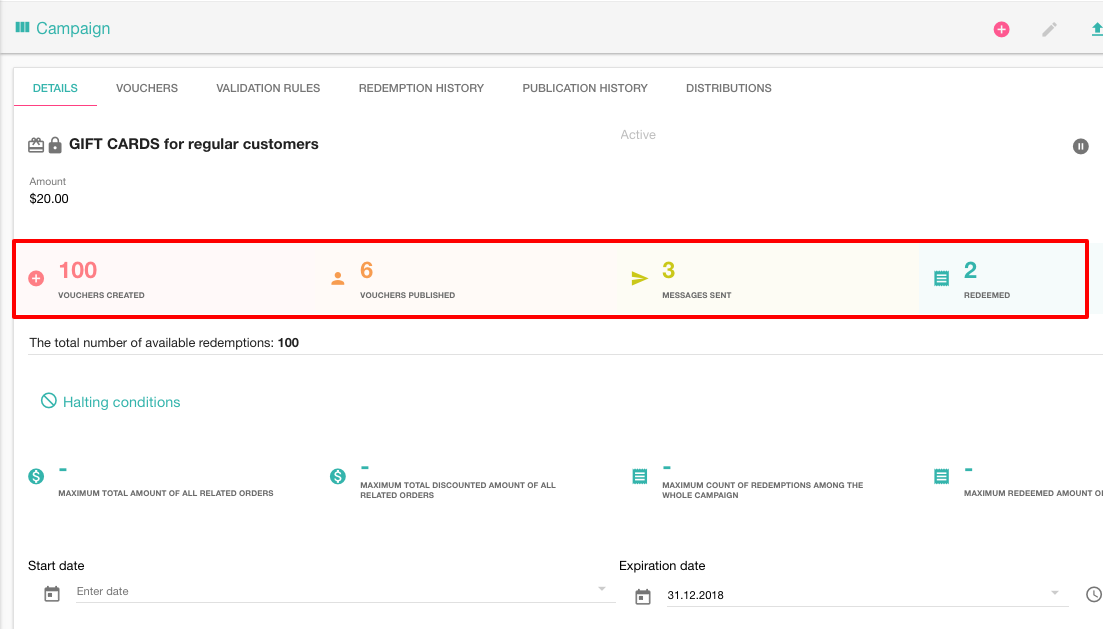This screenshot has width=1103, height=629.
Task: Open the Publication History tab
Action: 585,88
